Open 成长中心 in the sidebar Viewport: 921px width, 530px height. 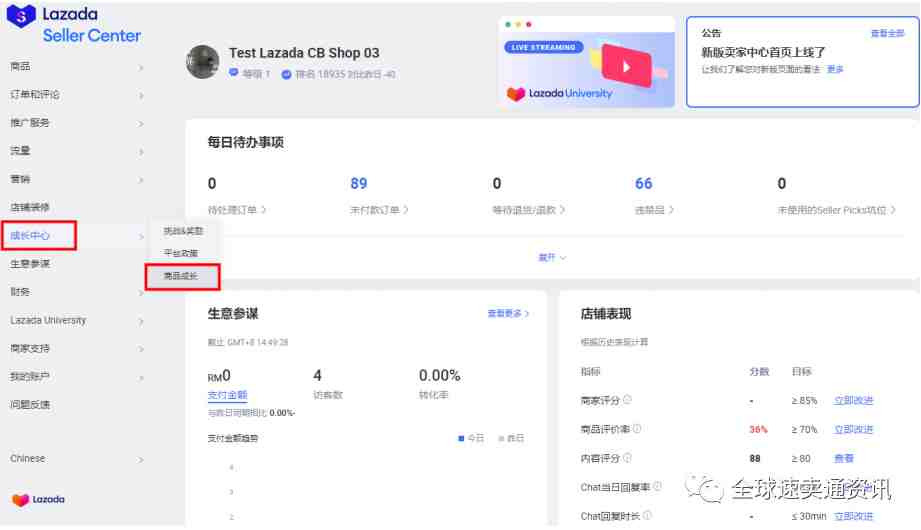(30, 236)
